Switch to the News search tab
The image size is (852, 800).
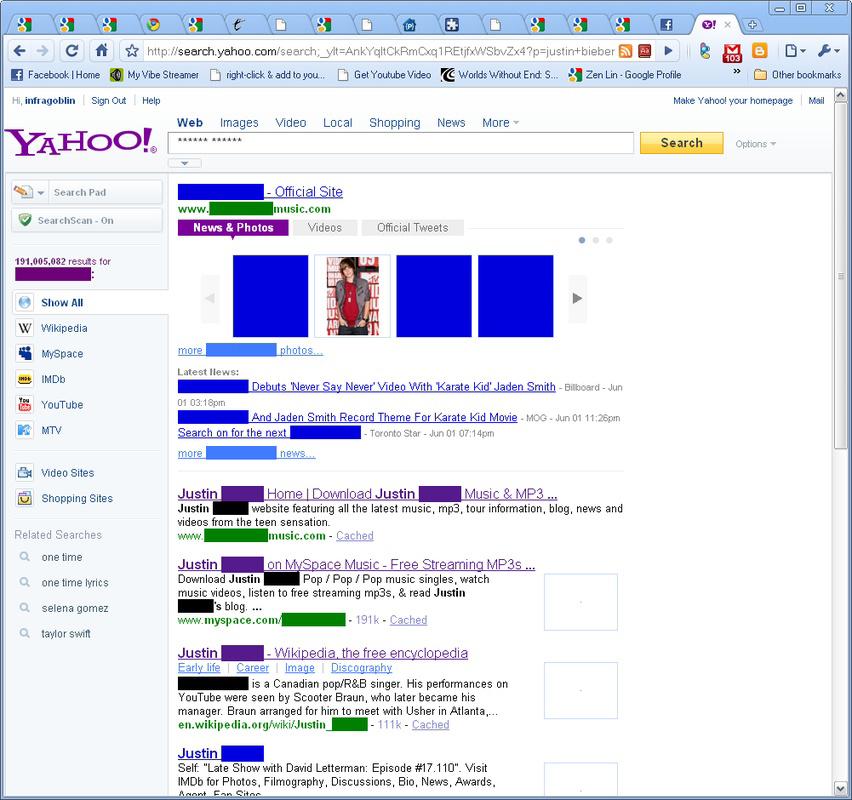451,123
